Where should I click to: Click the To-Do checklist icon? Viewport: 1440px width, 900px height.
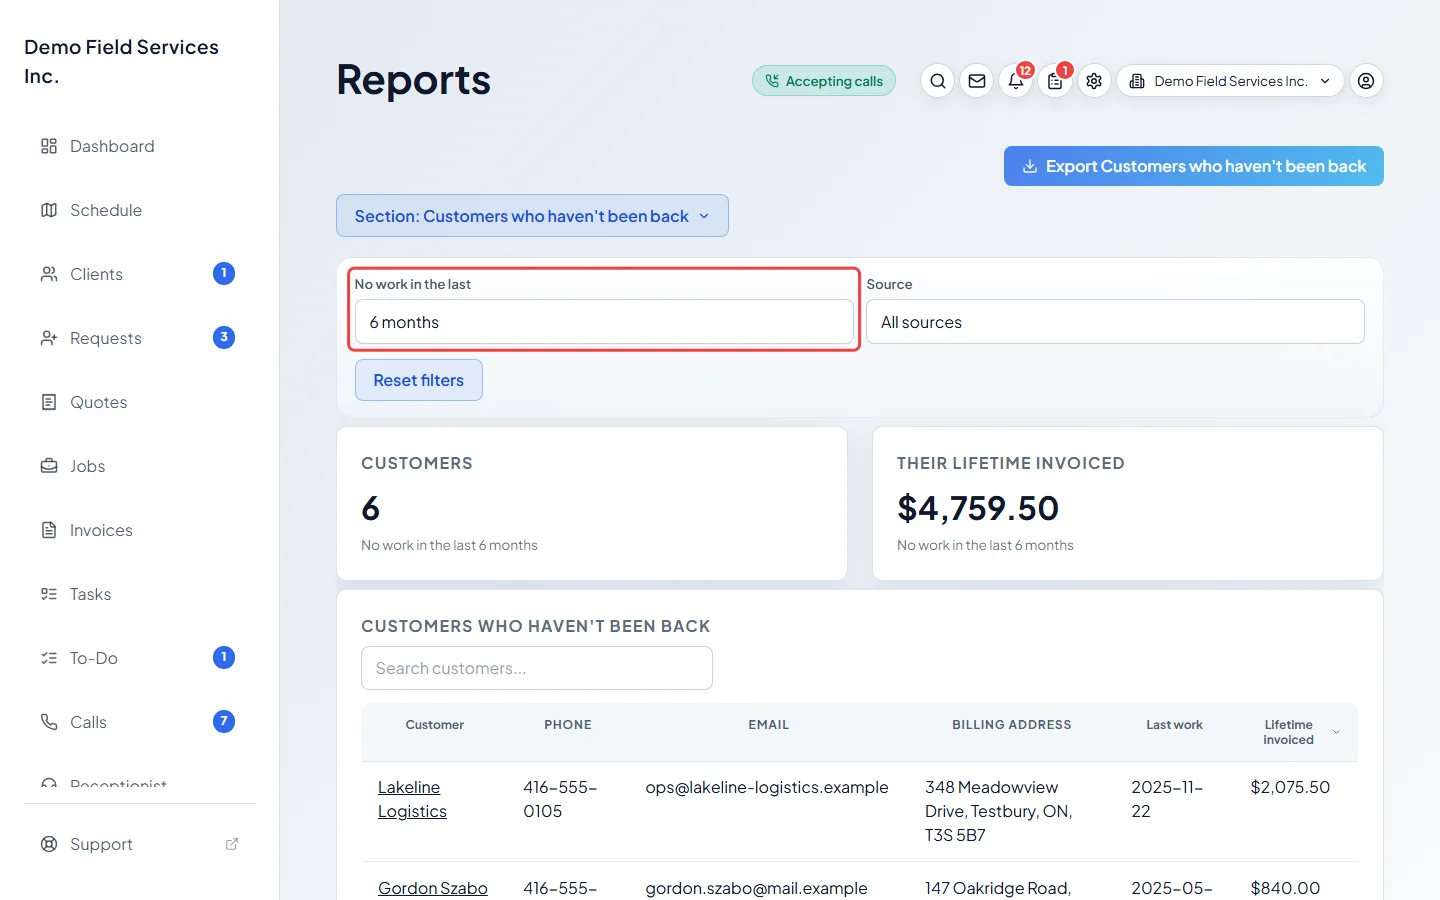click(x=49, y=658)
